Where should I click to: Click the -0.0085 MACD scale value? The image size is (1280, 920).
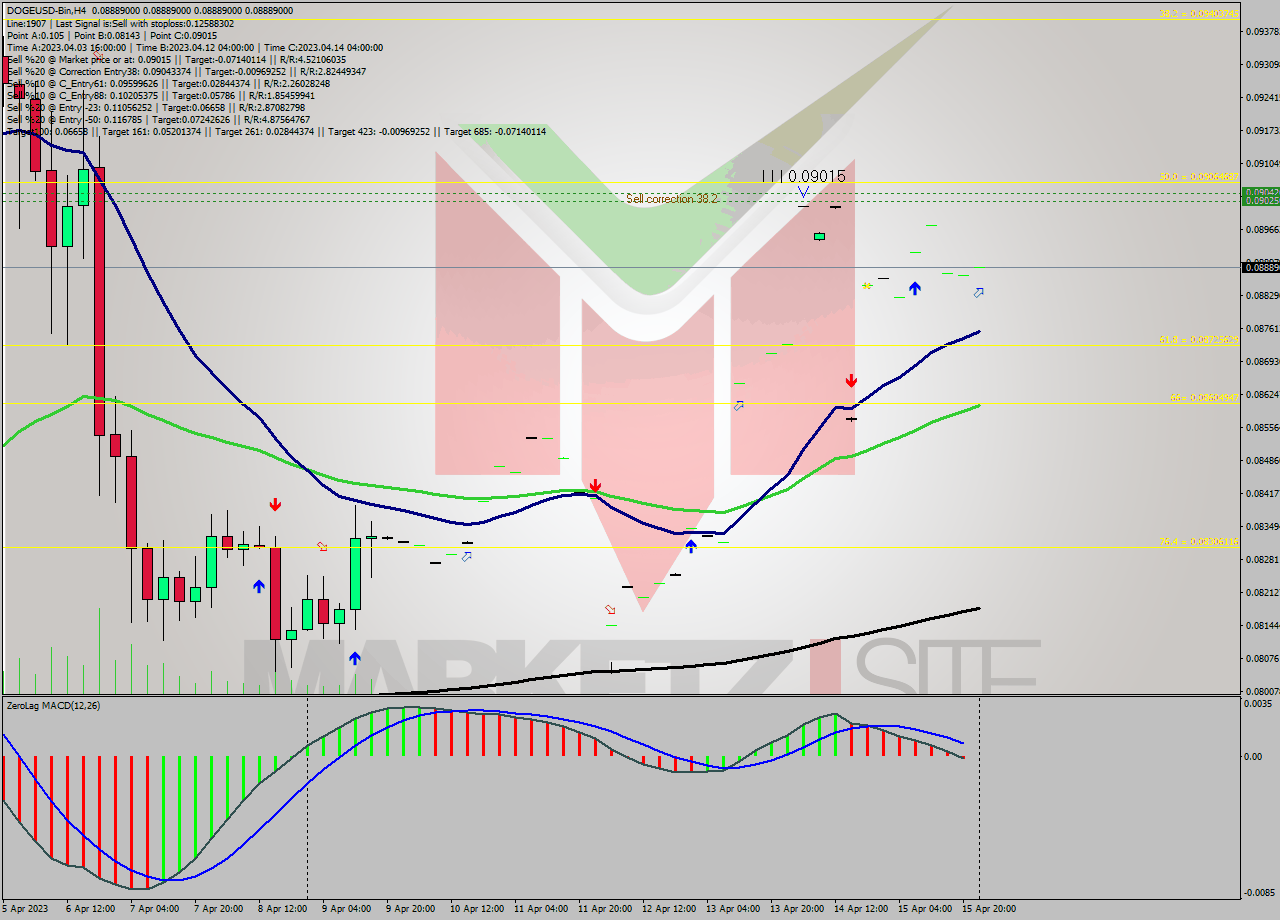point(1258,893)
